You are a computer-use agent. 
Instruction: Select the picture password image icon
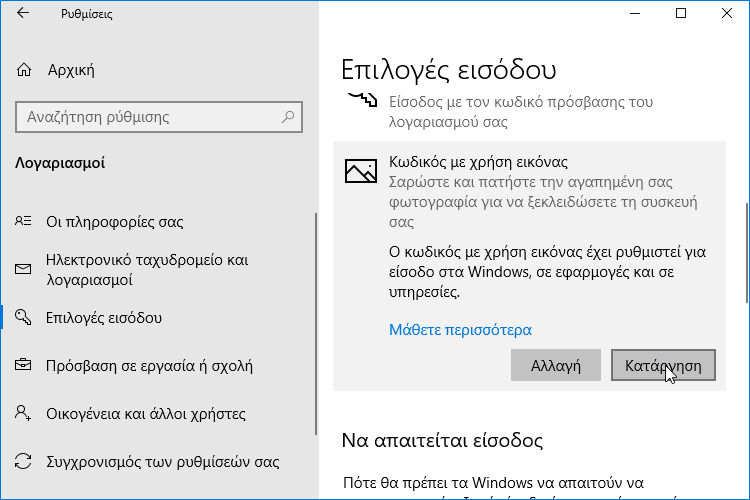click(x=361, y=171)
